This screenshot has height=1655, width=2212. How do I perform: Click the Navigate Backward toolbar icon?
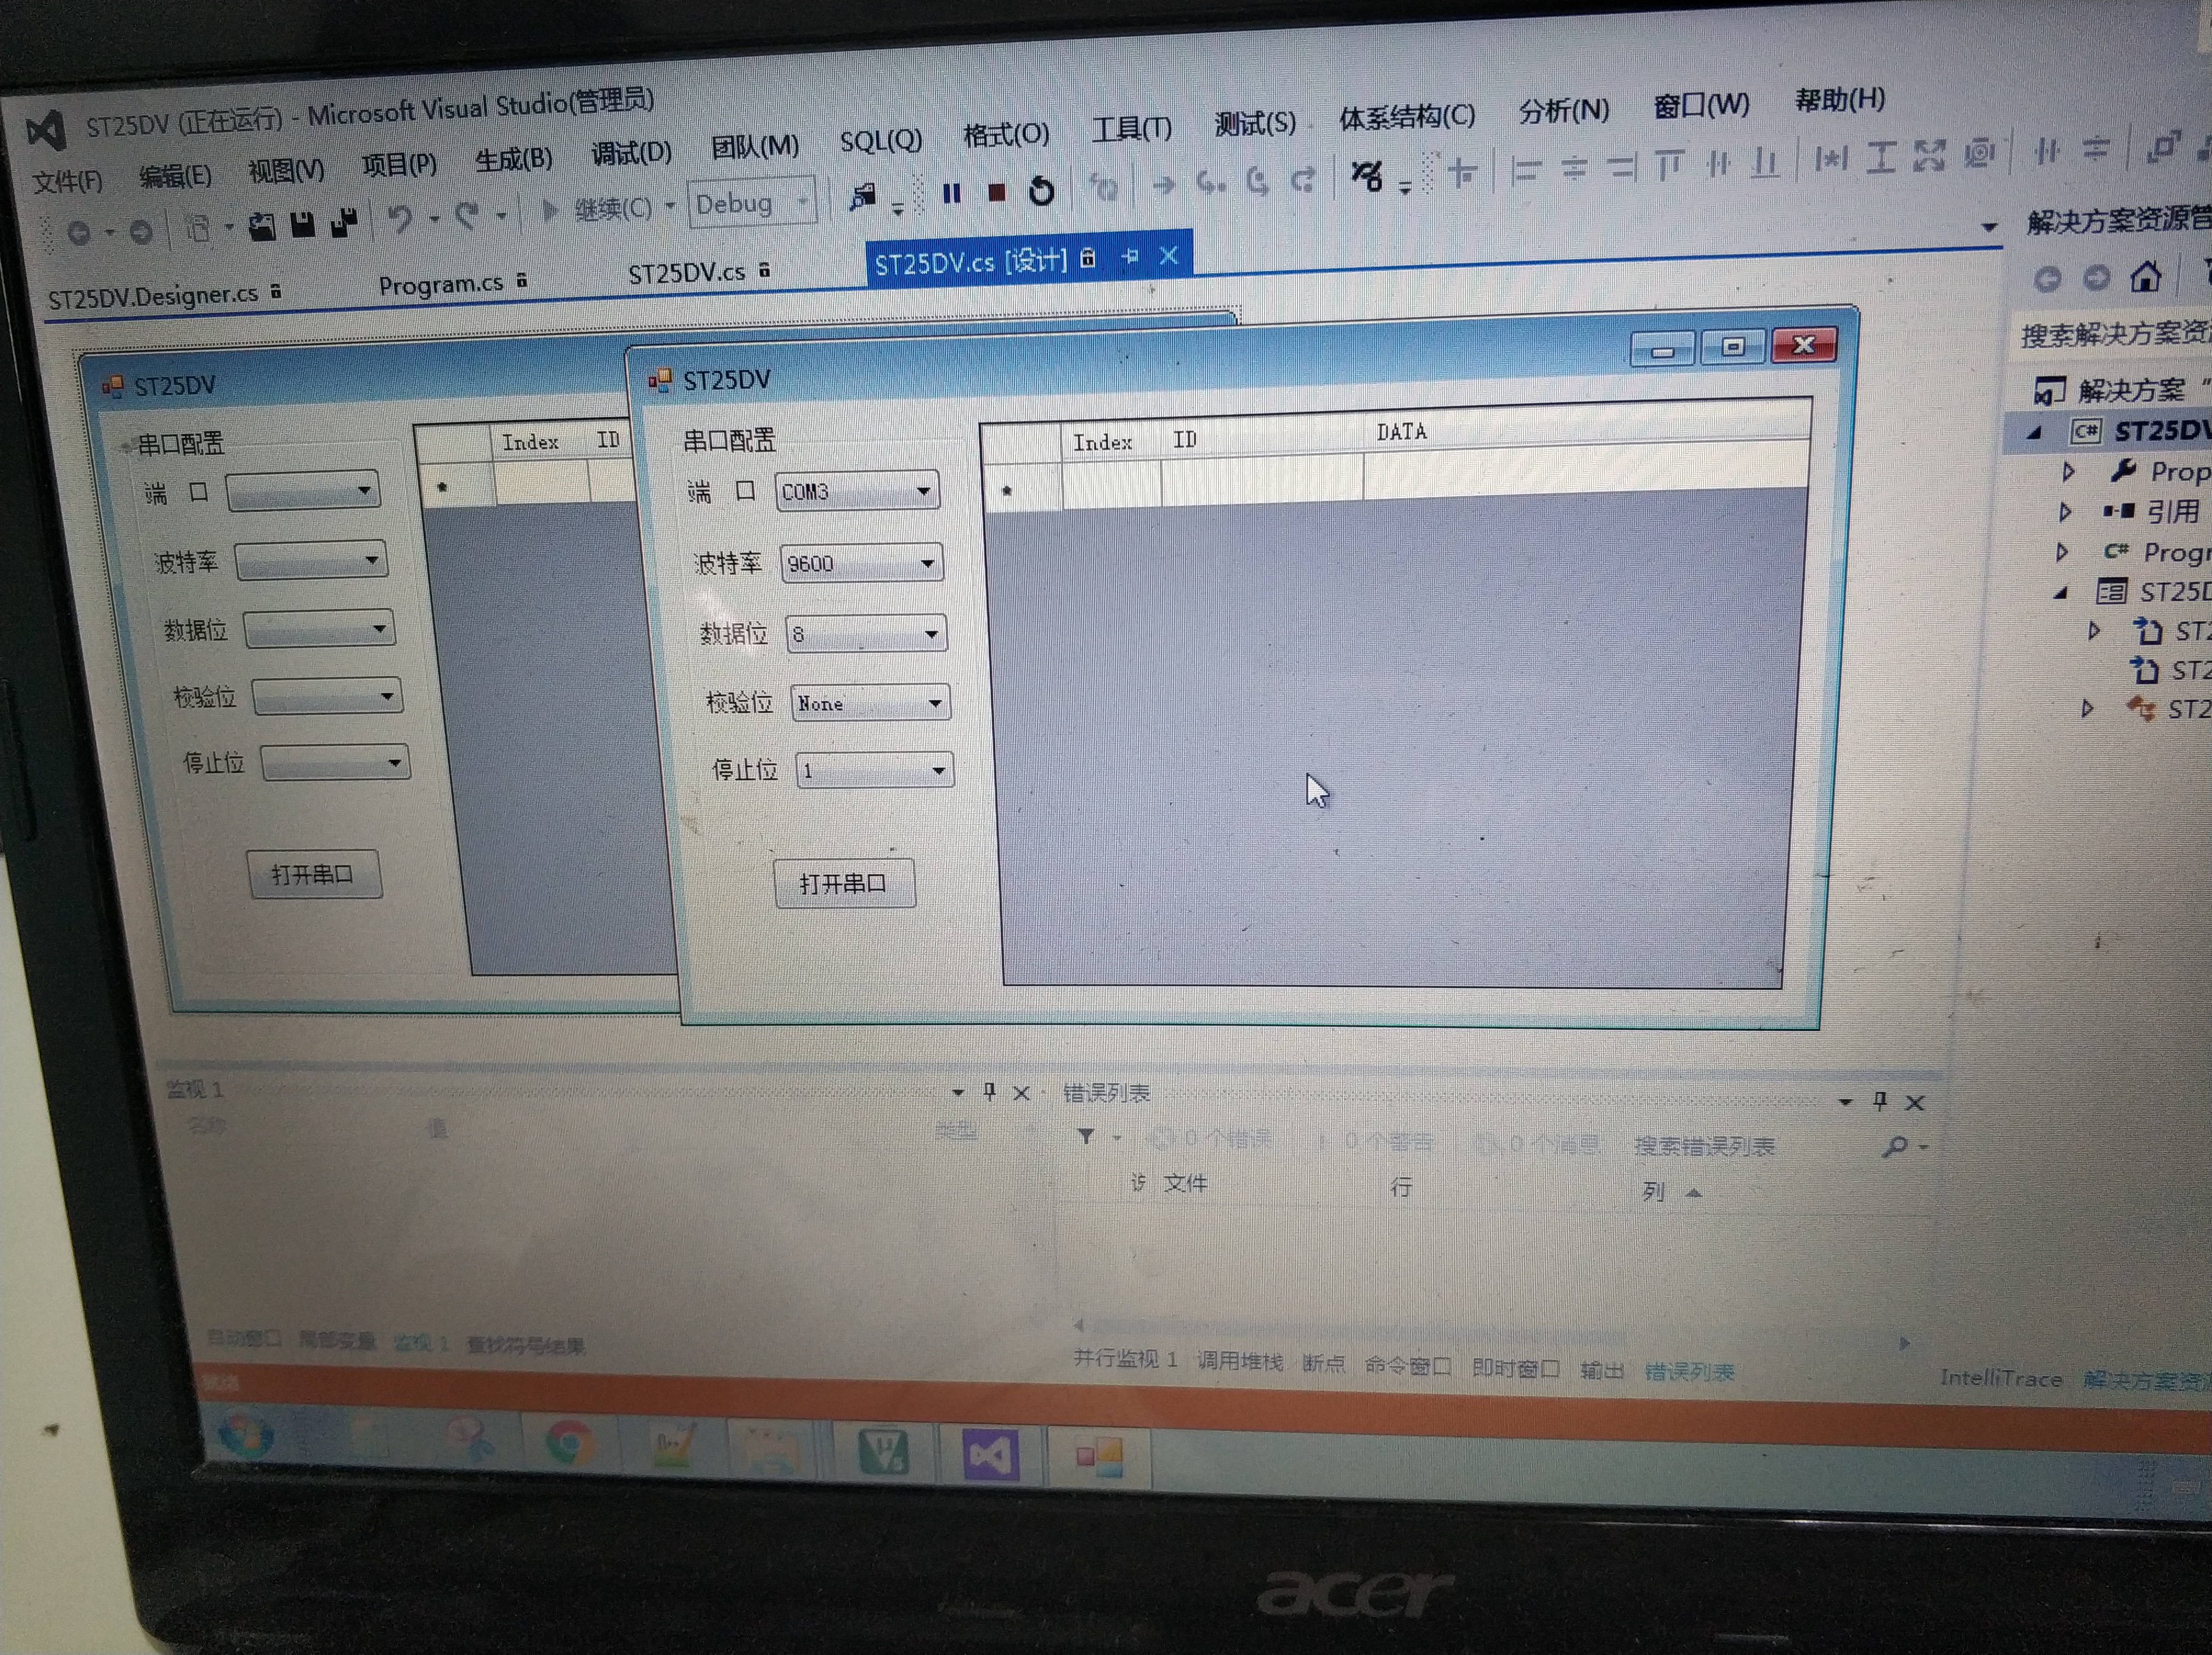pos(79,233)
